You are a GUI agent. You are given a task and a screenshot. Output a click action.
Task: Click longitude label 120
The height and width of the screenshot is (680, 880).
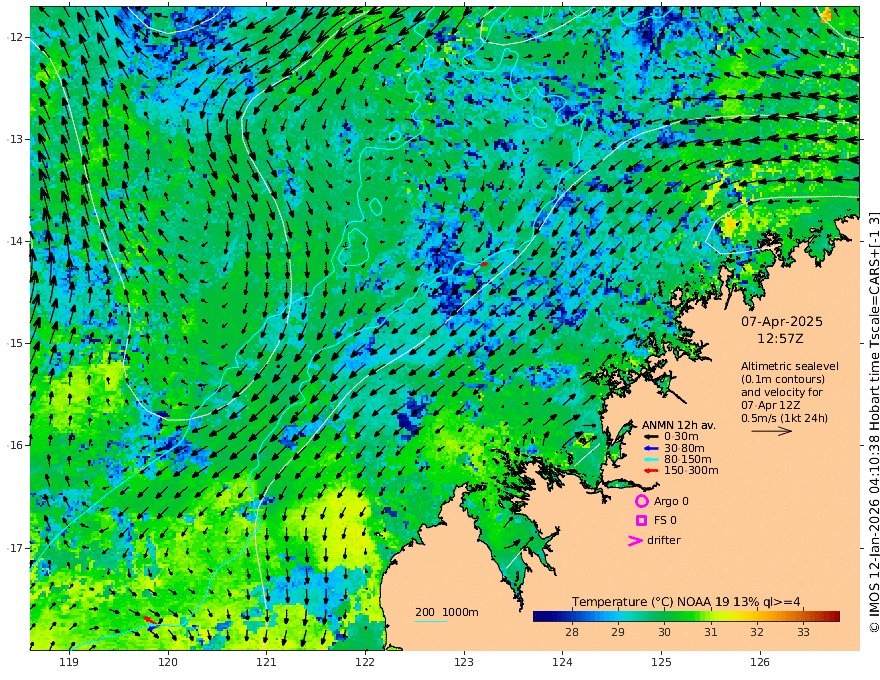click(x=168, y=663)
